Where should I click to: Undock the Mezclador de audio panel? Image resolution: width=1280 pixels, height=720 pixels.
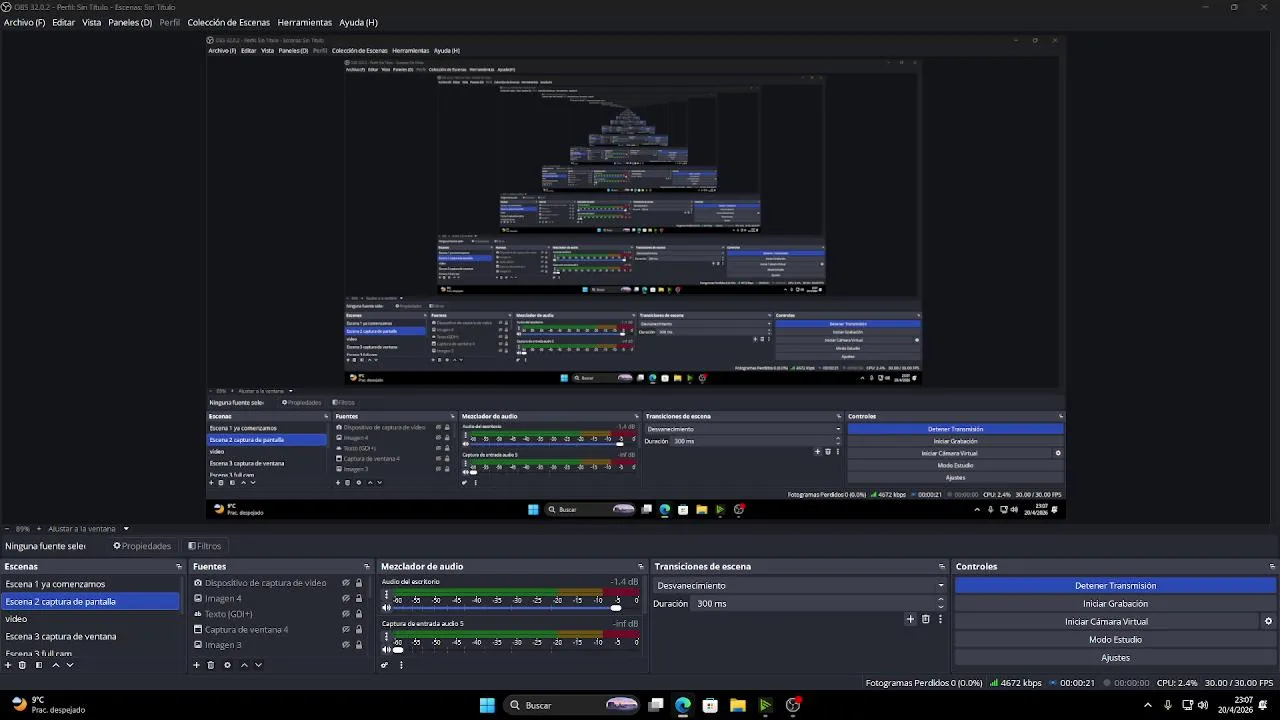pos(641,567)
